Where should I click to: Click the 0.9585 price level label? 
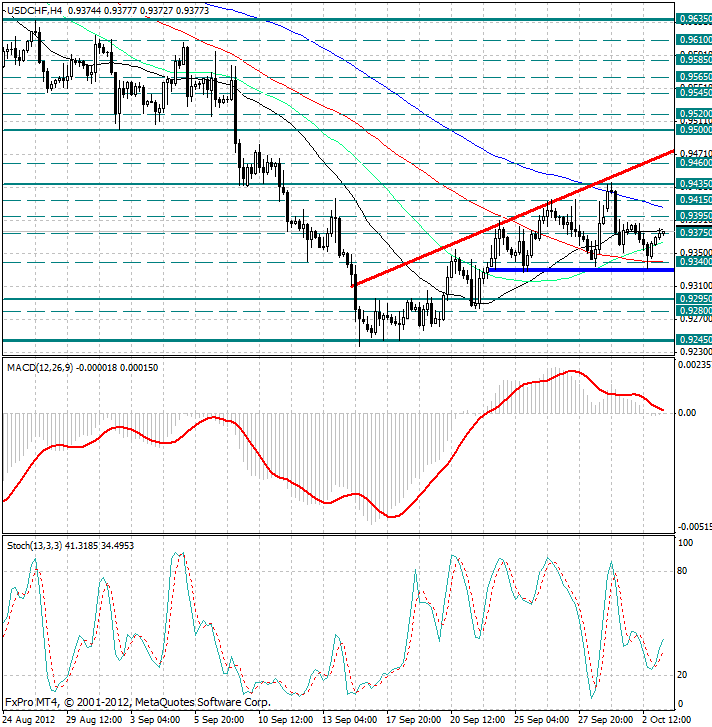coord(694,60)
